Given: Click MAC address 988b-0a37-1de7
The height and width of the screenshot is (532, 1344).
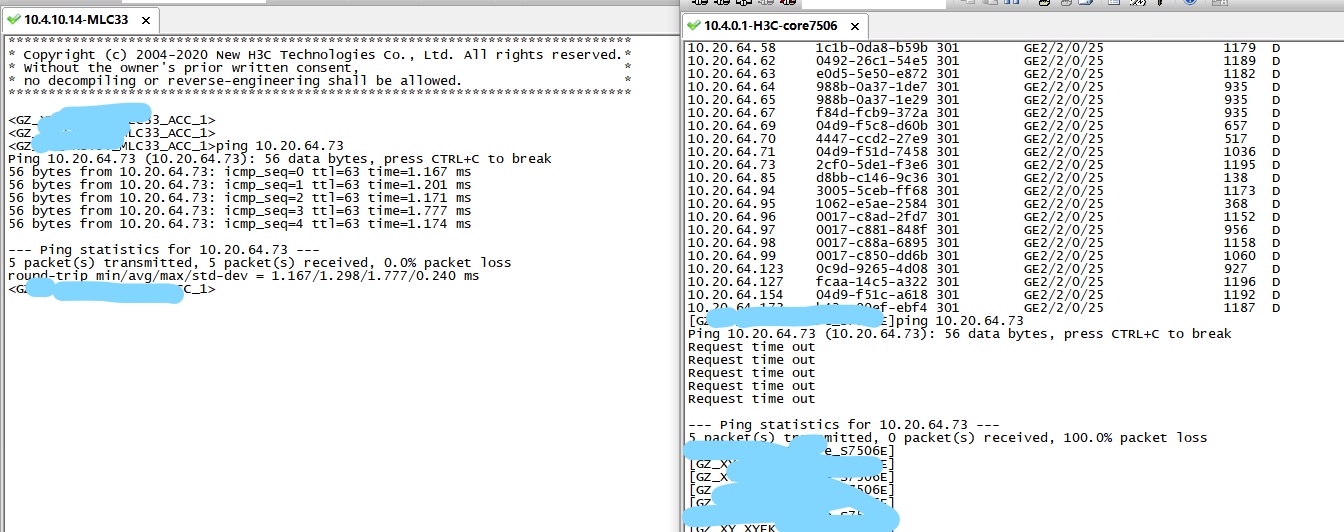Looking at the screenshot, I should coord(872,87).
